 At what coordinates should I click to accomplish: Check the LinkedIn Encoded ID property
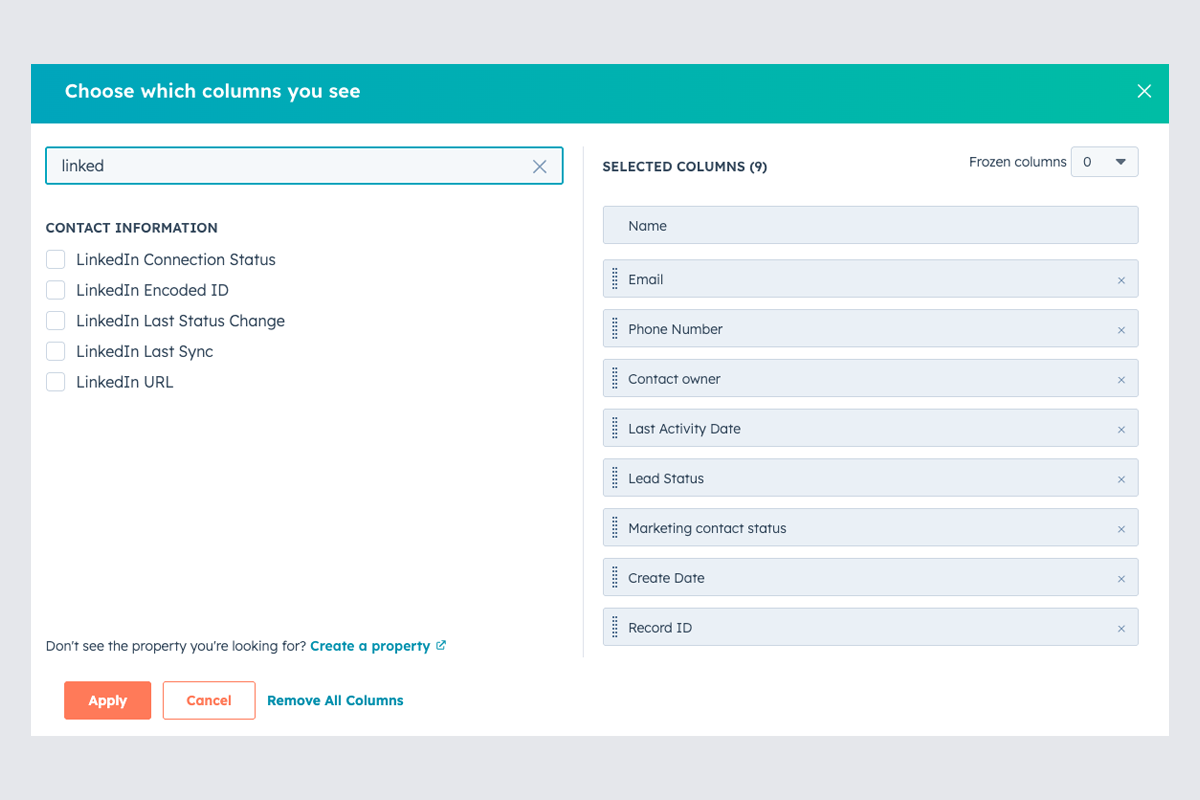(55, 290)
